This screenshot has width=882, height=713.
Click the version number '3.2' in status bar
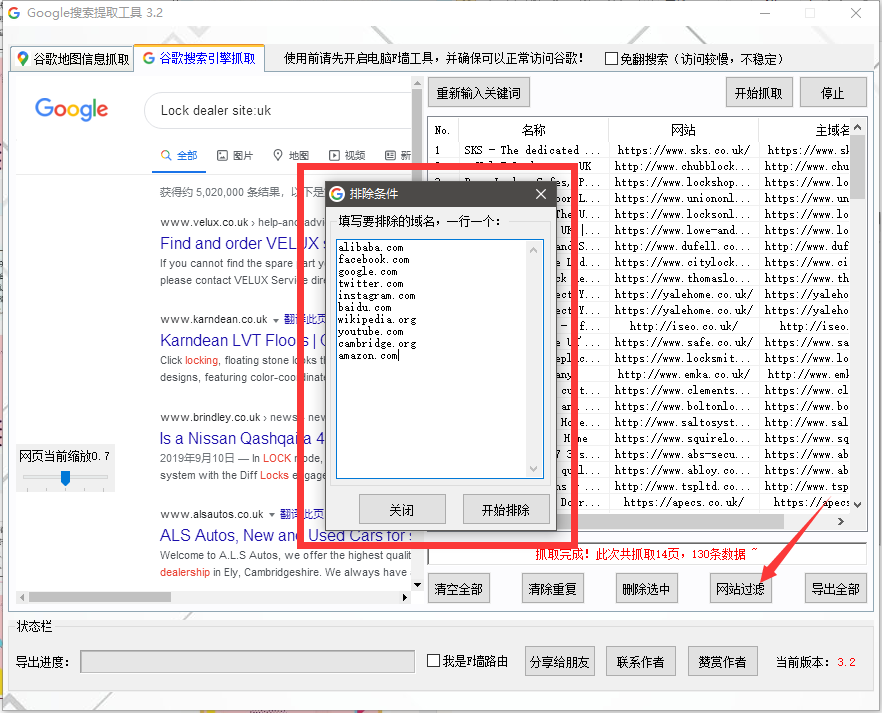point(846,662)
